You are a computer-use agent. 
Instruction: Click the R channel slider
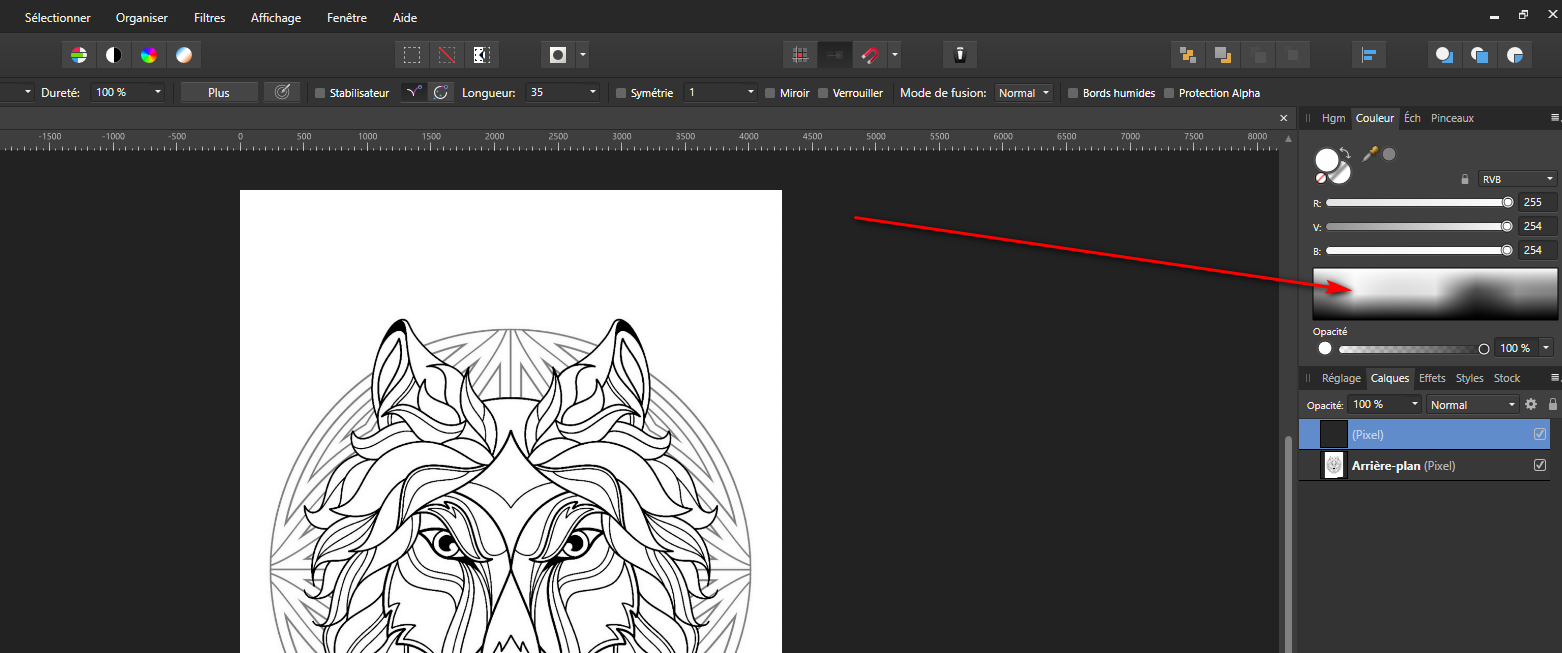click(x=1420, y=202)
